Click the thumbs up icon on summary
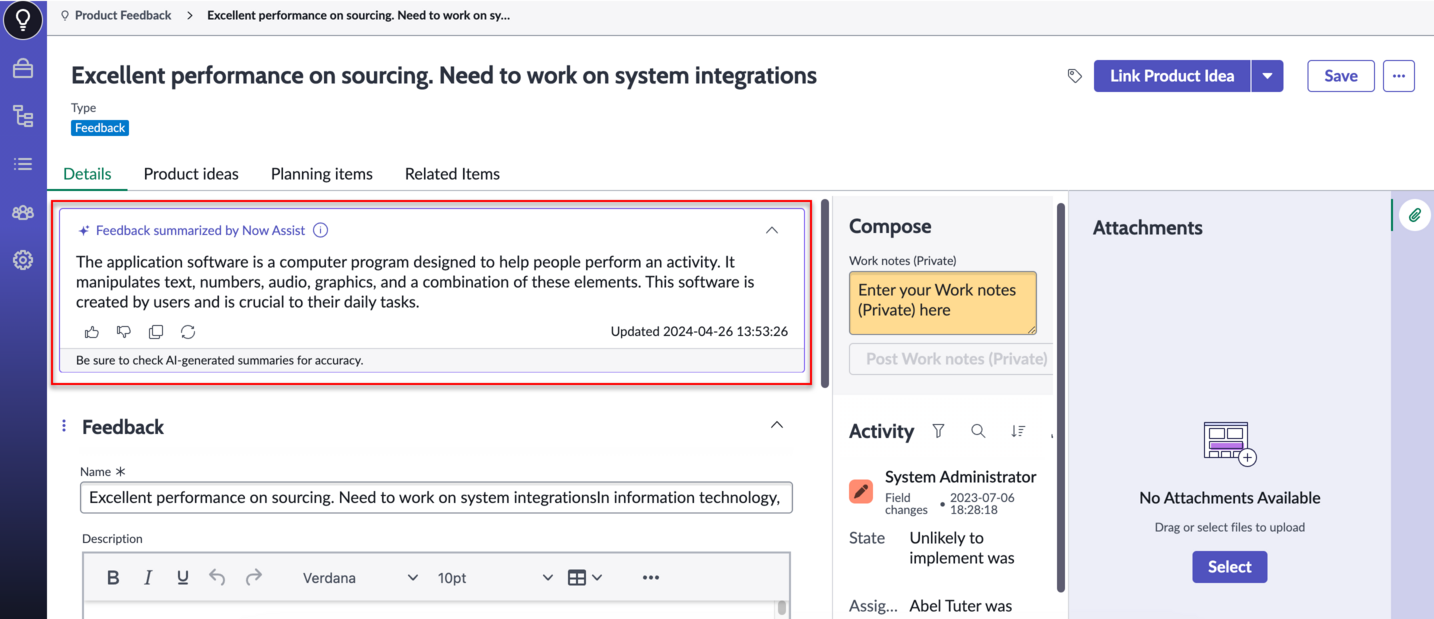1434x619 pixels. [x=92, y=332]
